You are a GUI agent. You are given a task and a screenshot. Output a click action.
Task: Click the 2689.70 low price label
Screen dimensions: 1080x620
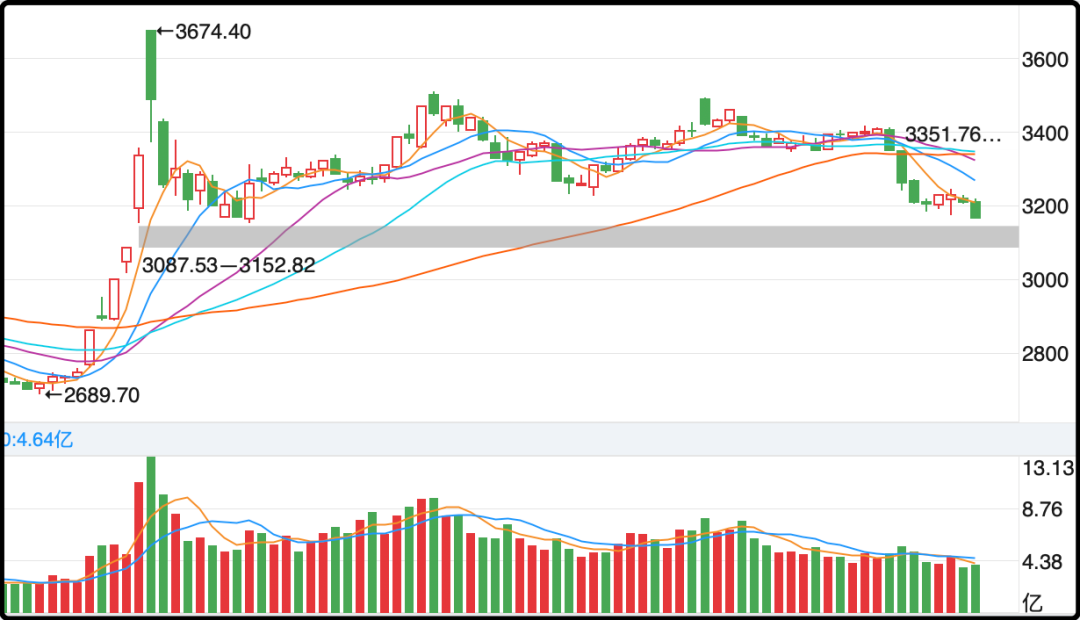point(101,395)
